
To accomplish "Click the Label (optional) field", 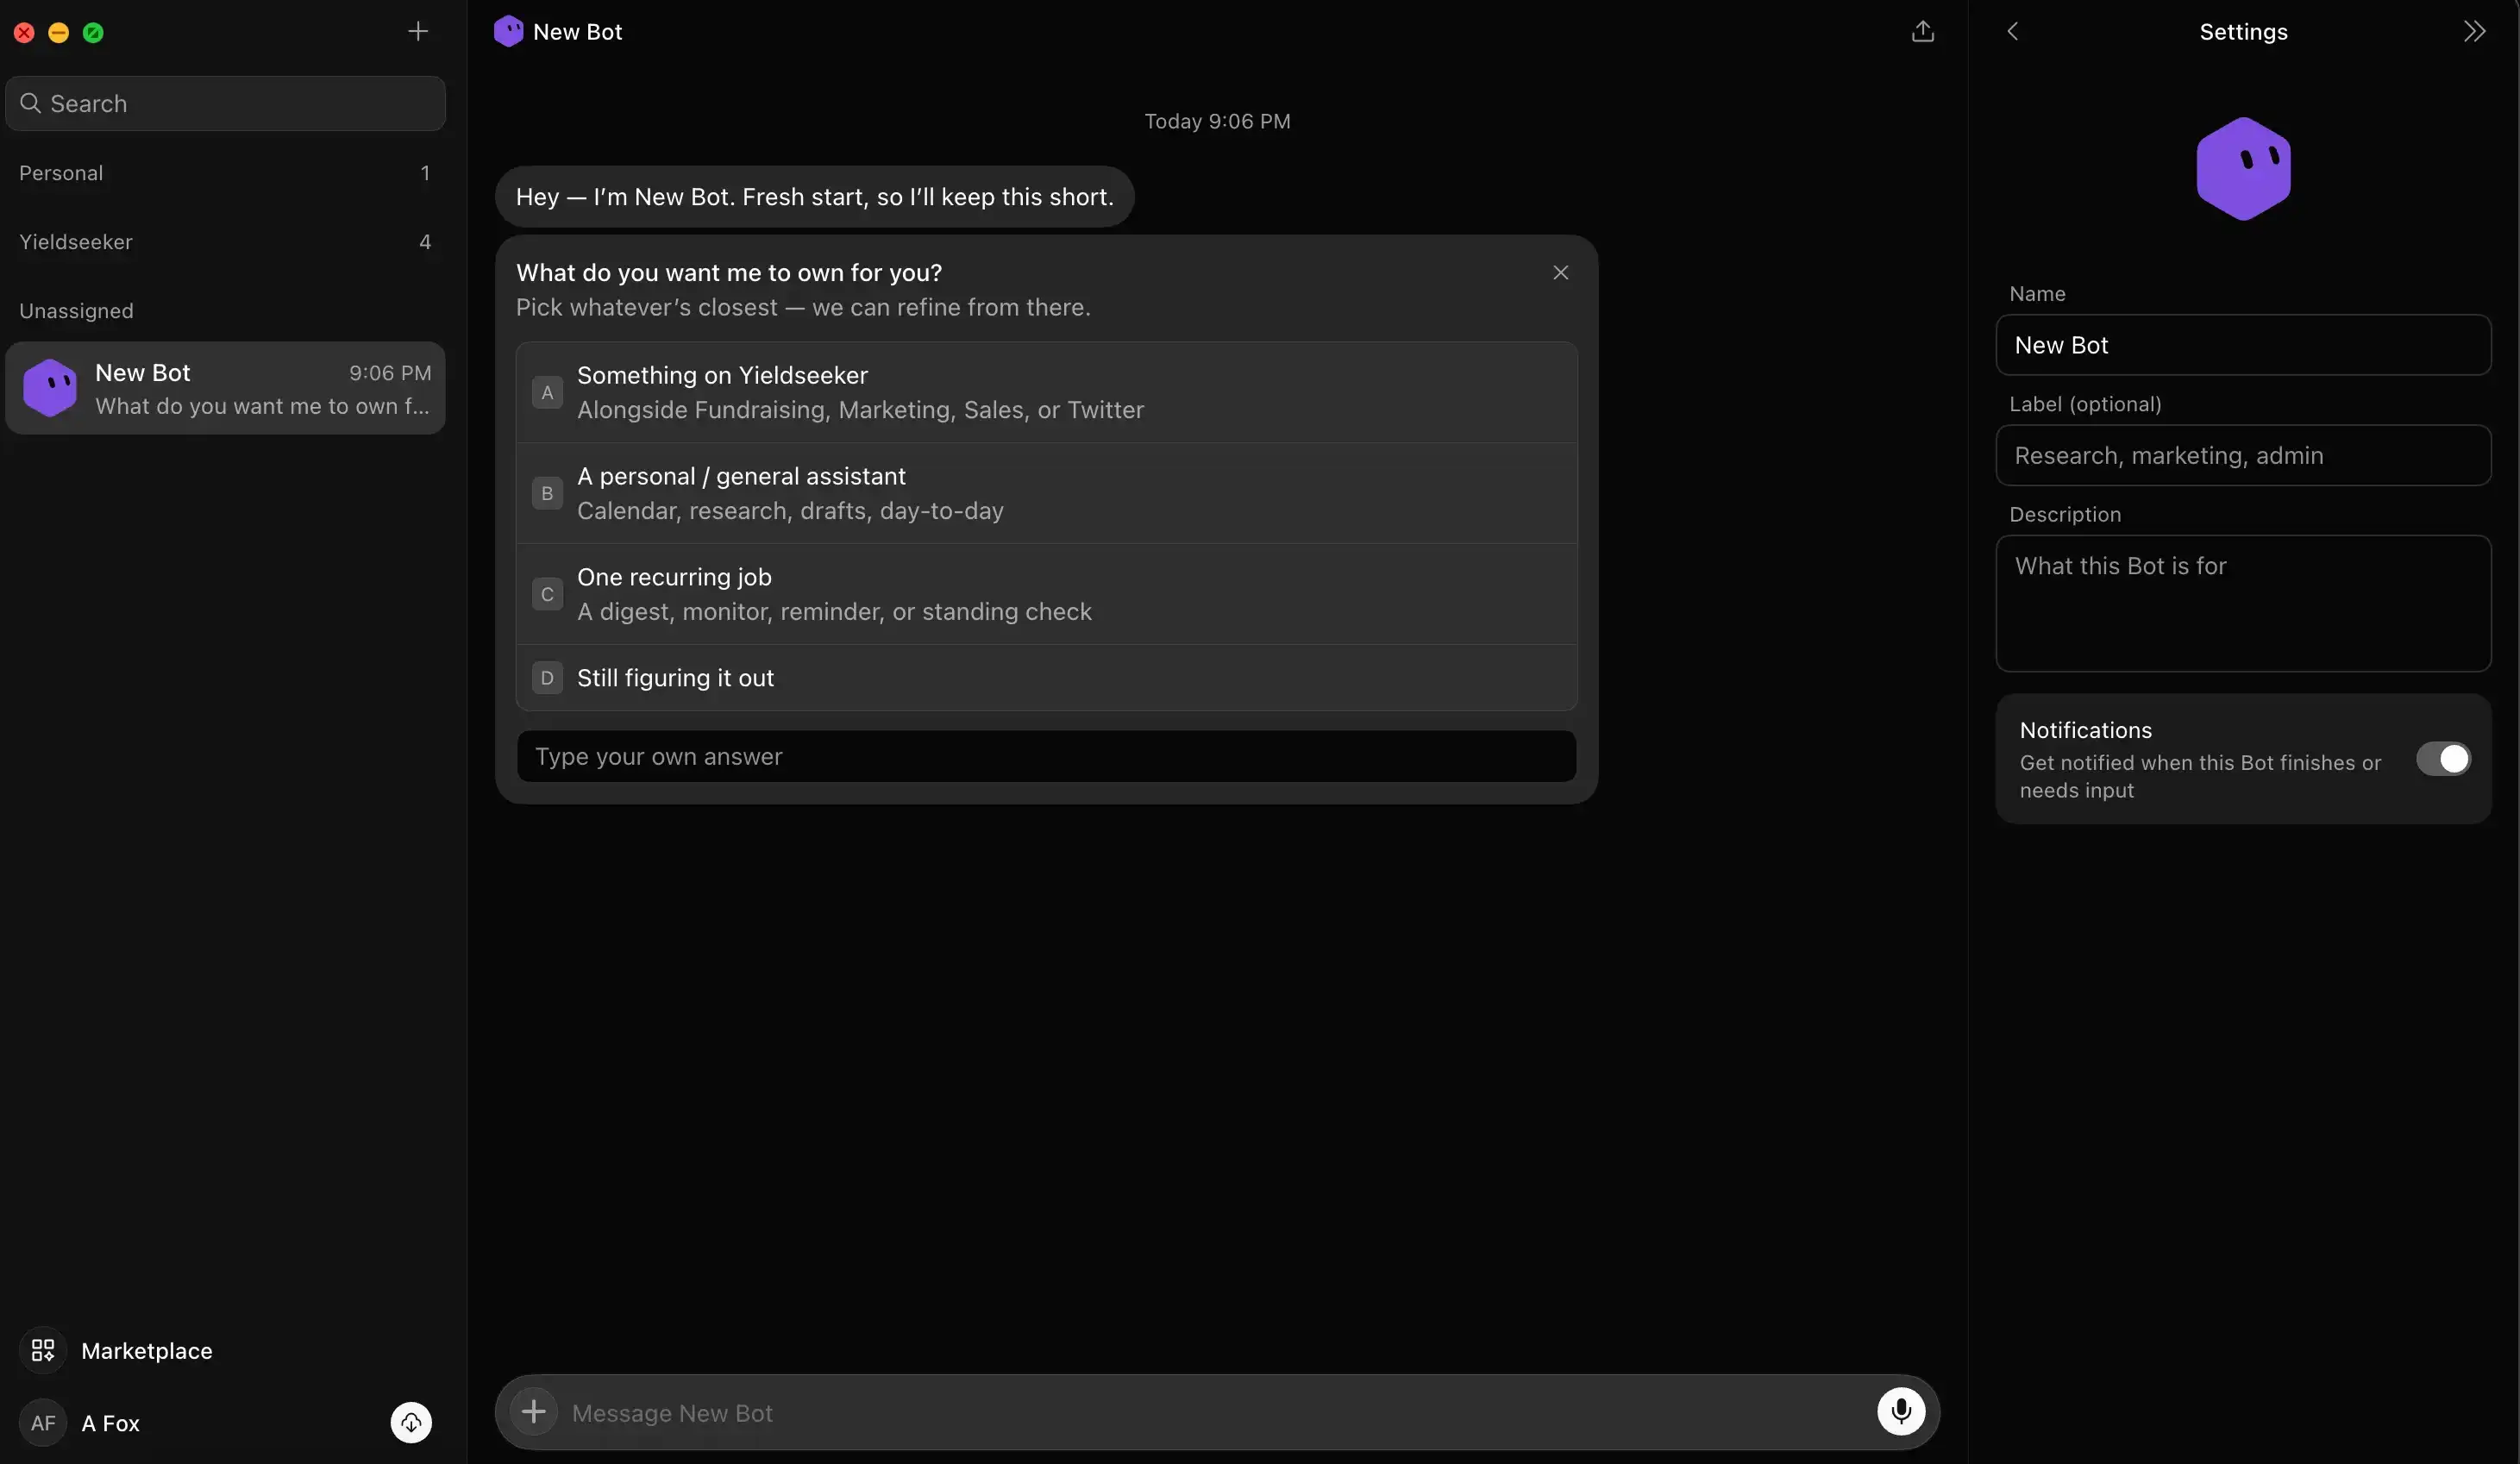I will coord(2243,456).
